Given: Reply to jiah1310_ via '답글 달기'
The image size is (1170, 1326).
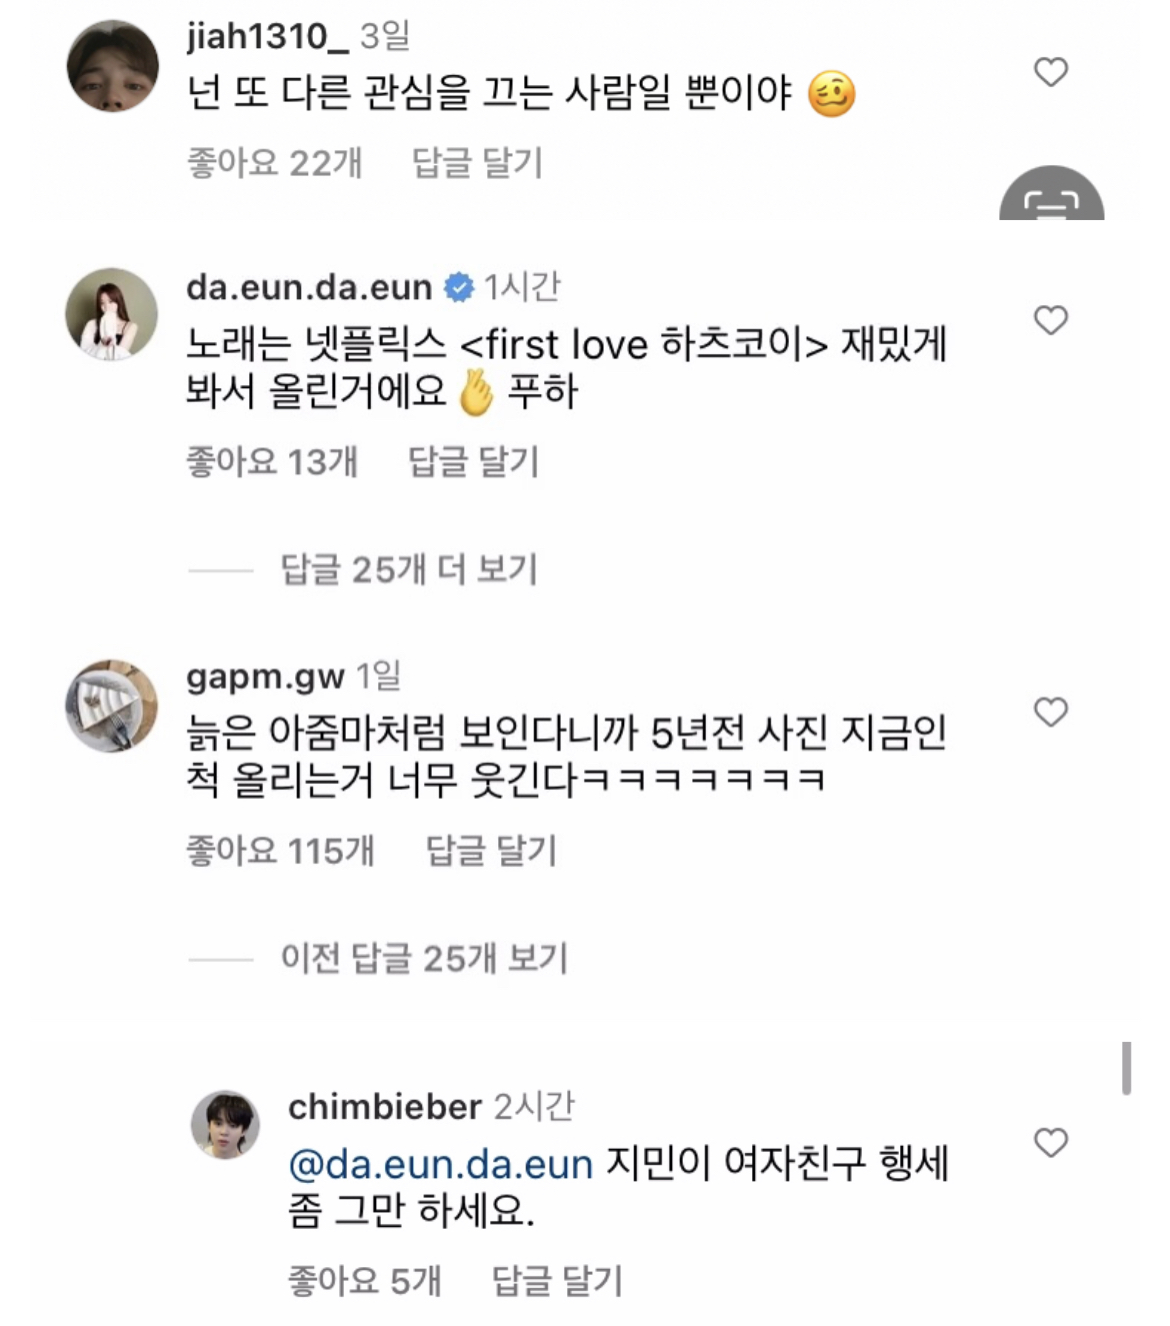Looking at the screenshot, I should (x=477, y=162).
